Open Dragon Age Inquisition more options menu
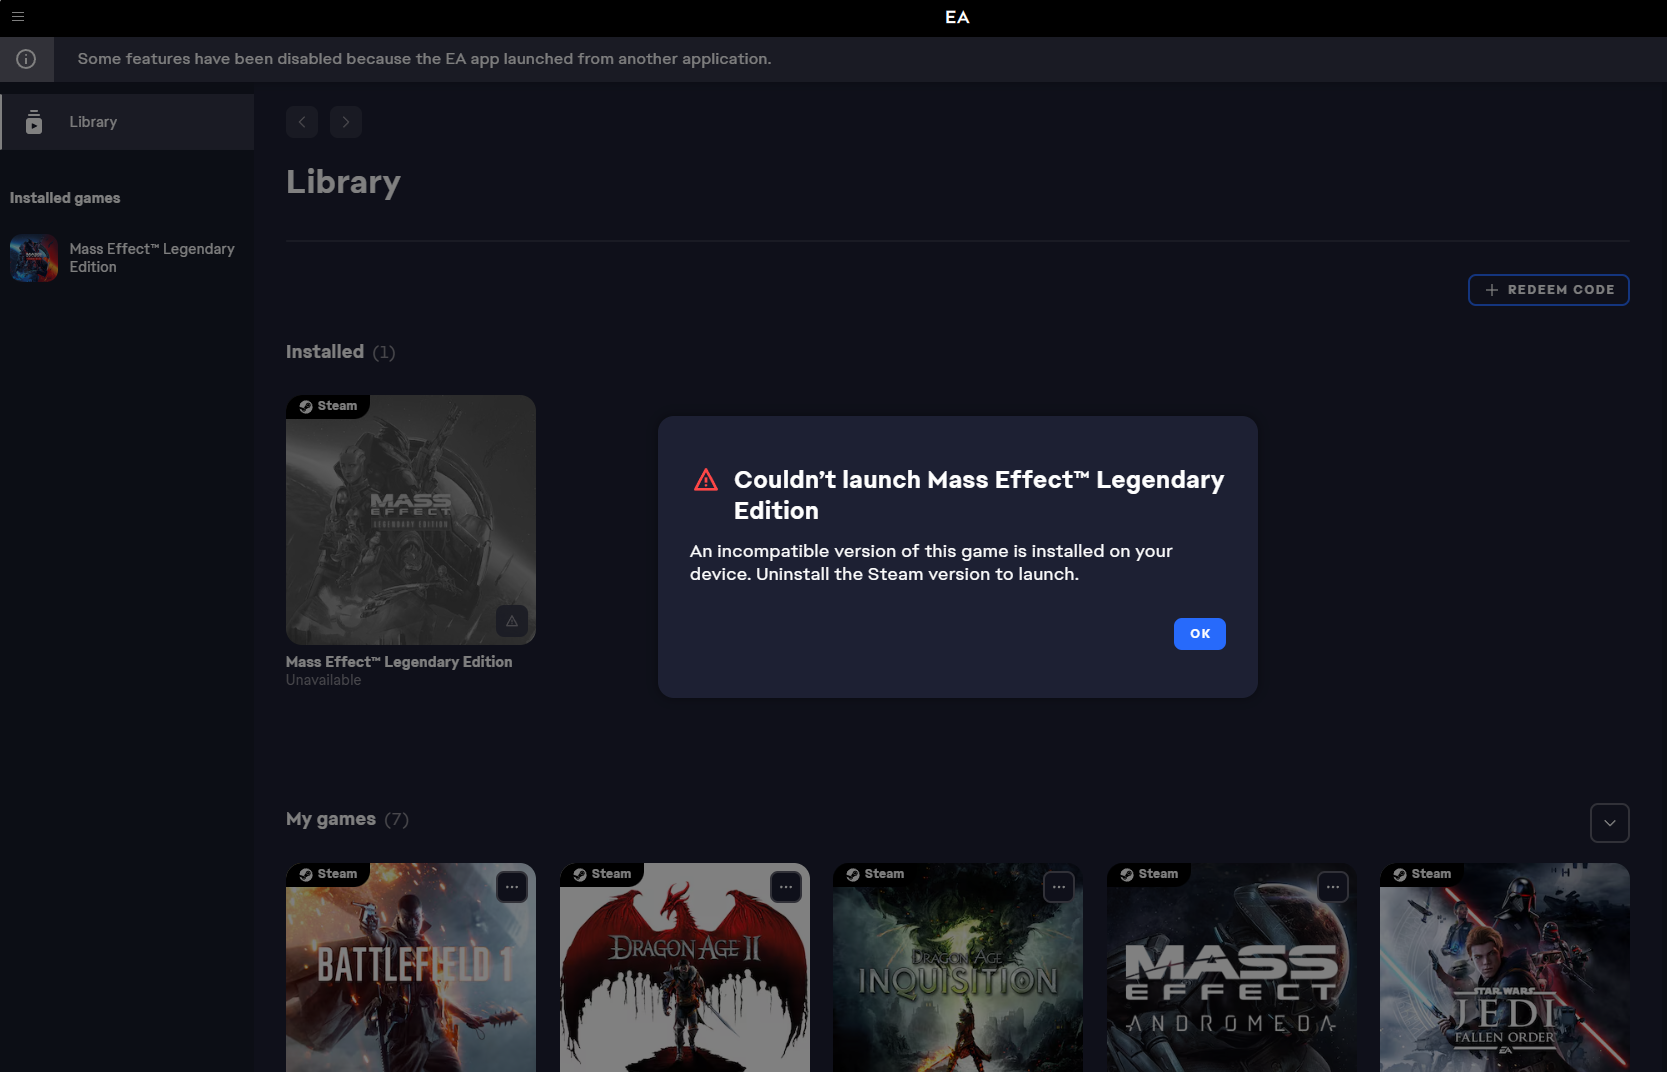Image resolution: width=1667 pixels, height=1072 pixels. tap(1059, 887)
